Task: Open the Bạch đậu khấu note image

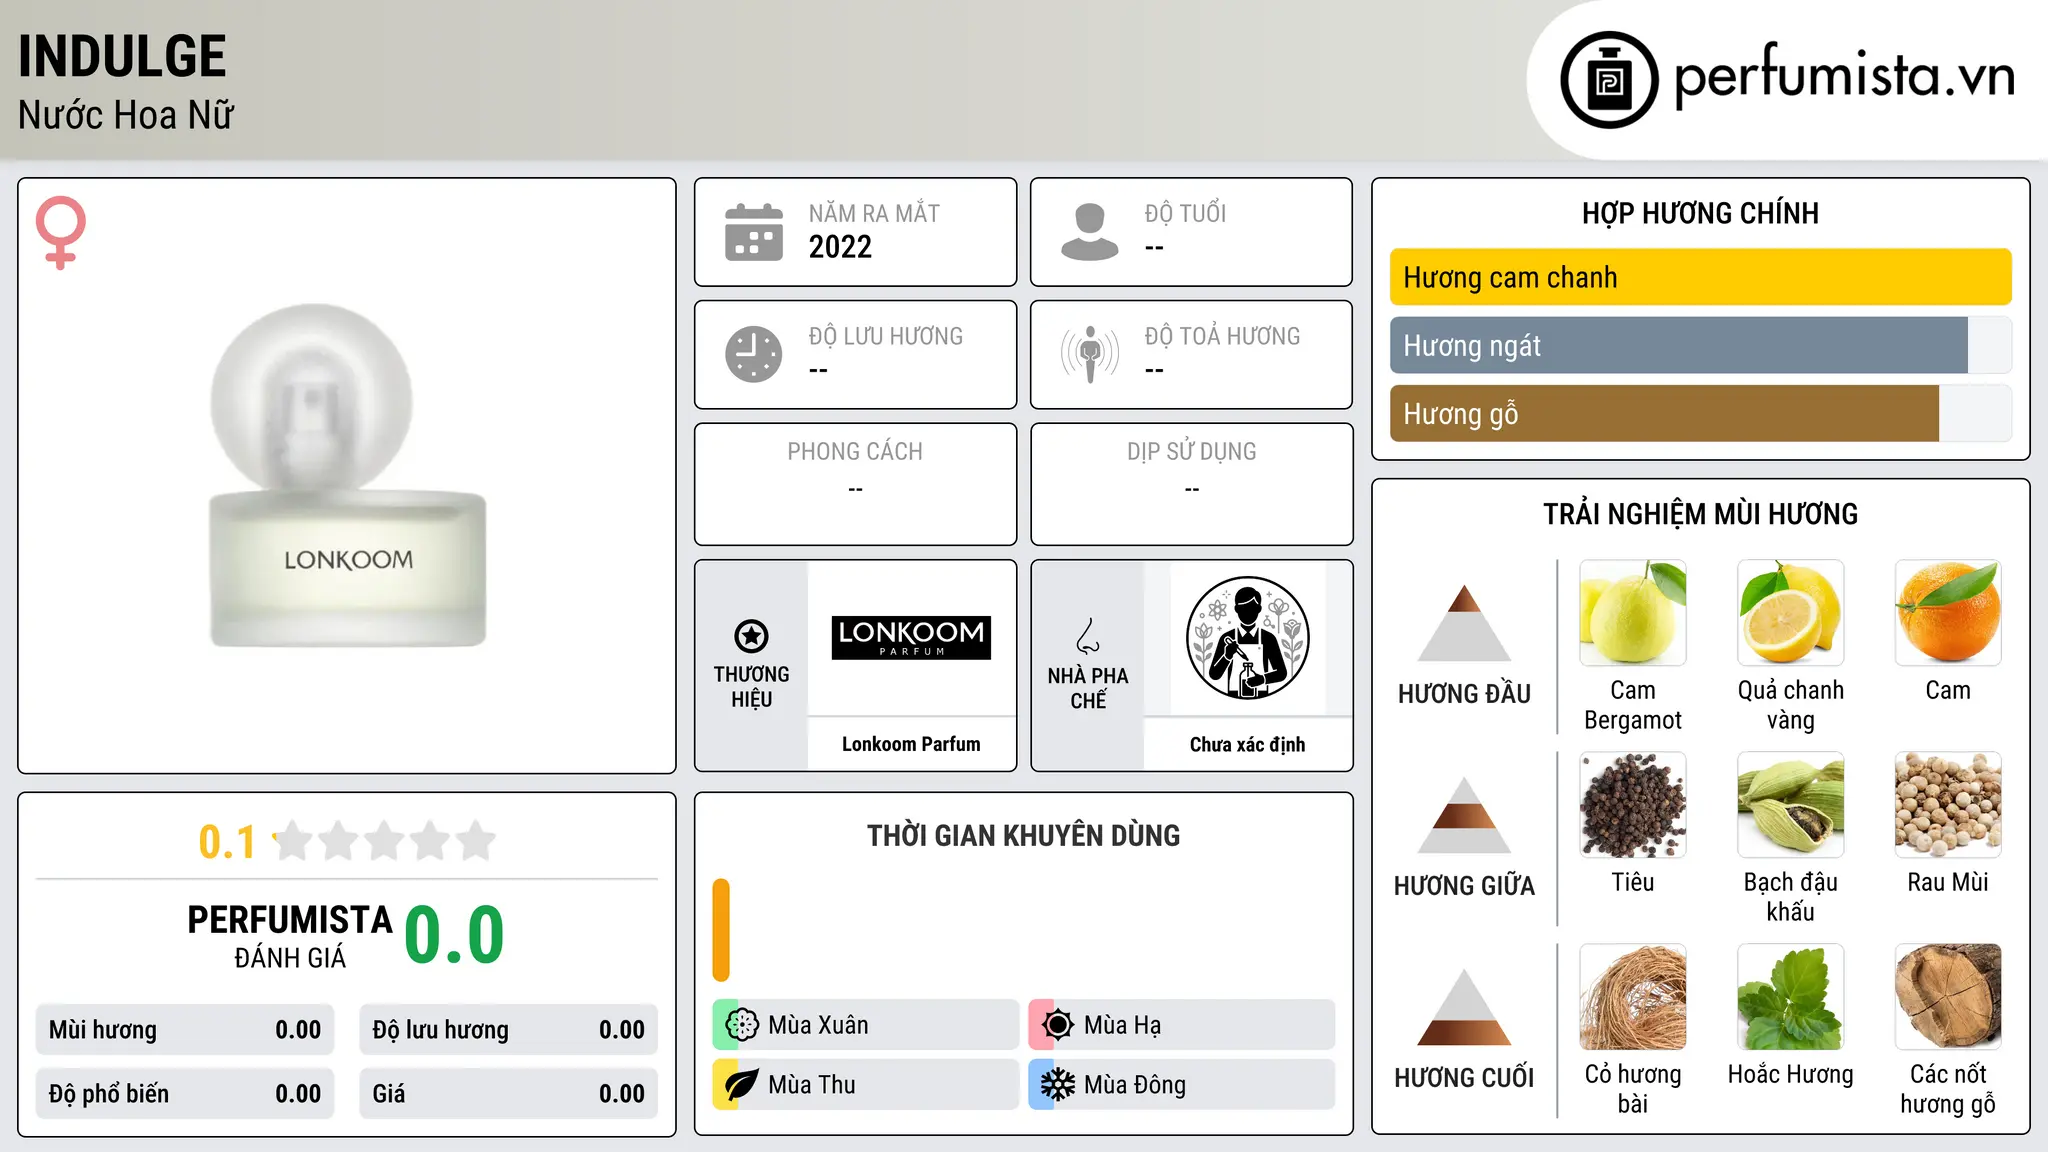Action: [1790, 805]
